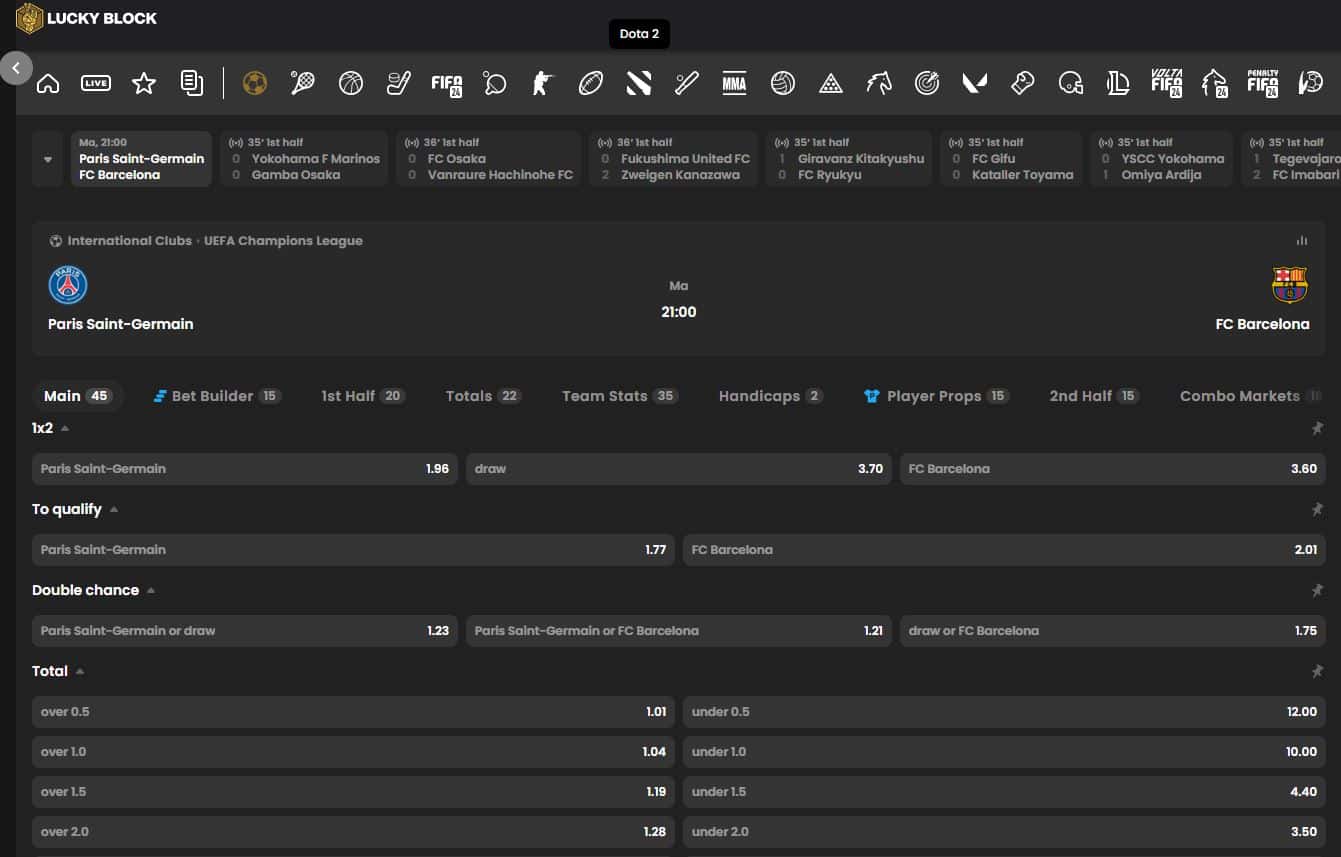The width and height of the screenshot is (1341, 857).
Task: Switch to the 2nd Half tab
Action: pos(1094,396)
